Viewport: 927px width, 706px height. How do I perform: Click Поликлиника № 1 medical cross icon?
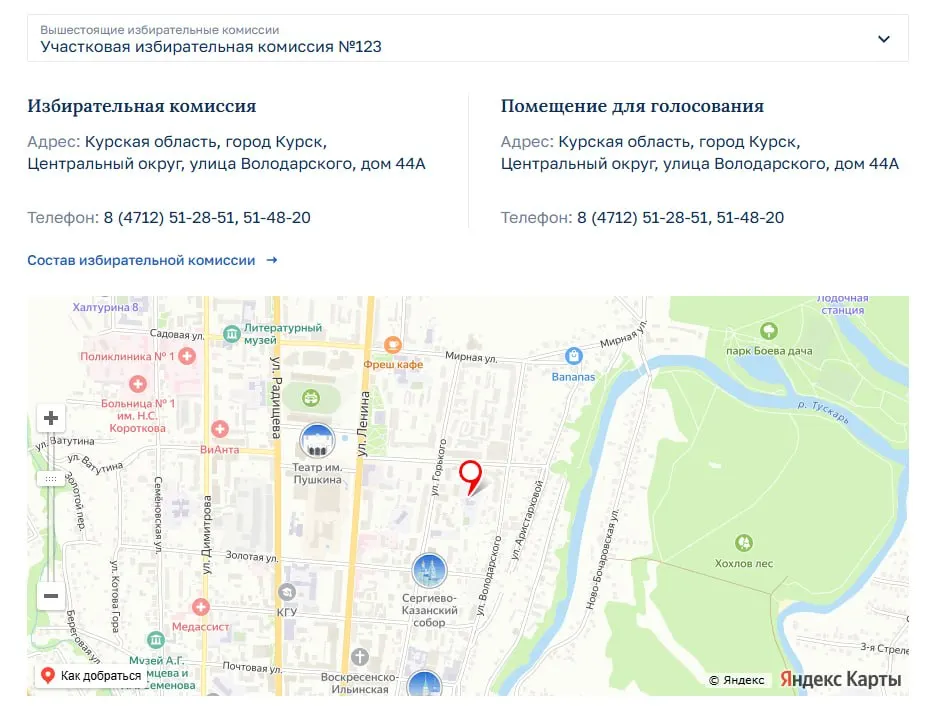pyautogui.click(x=187, y=356)
